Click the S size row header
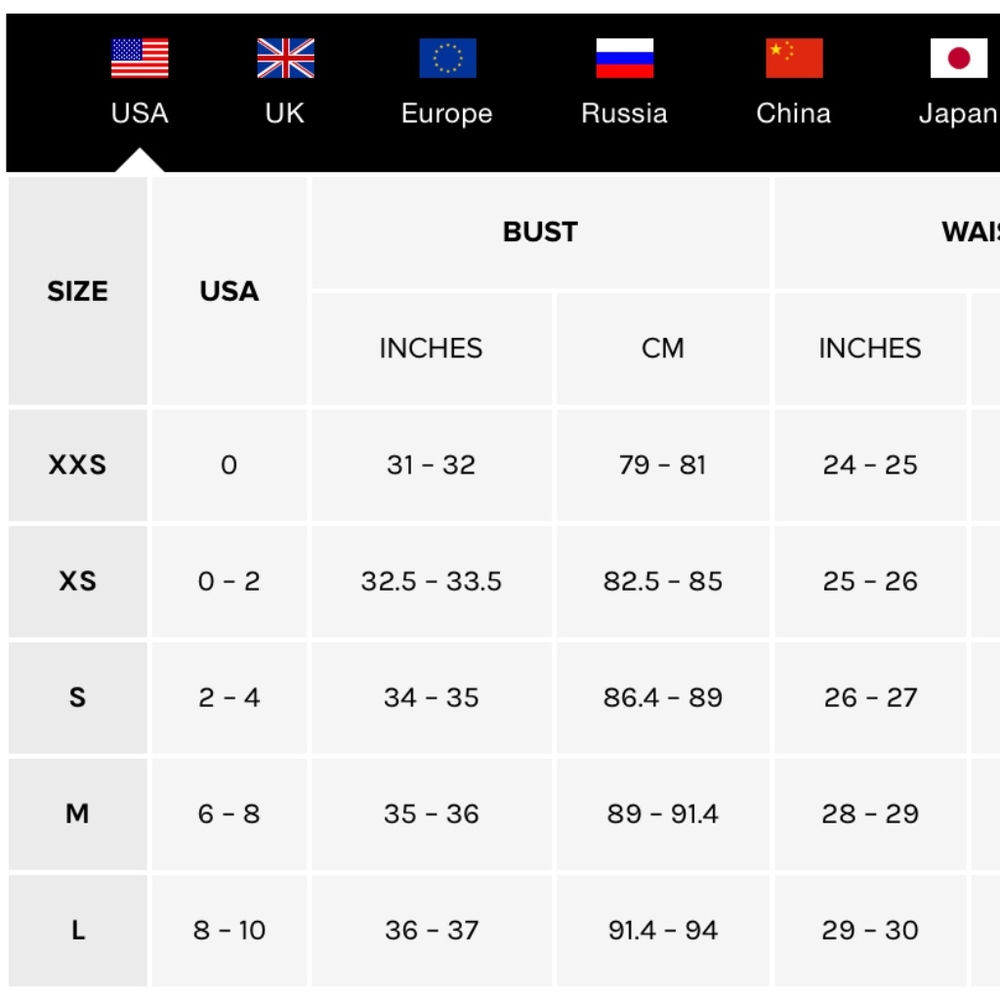The height and width of the screenshot is (1000, 1000). pos(77,697)
